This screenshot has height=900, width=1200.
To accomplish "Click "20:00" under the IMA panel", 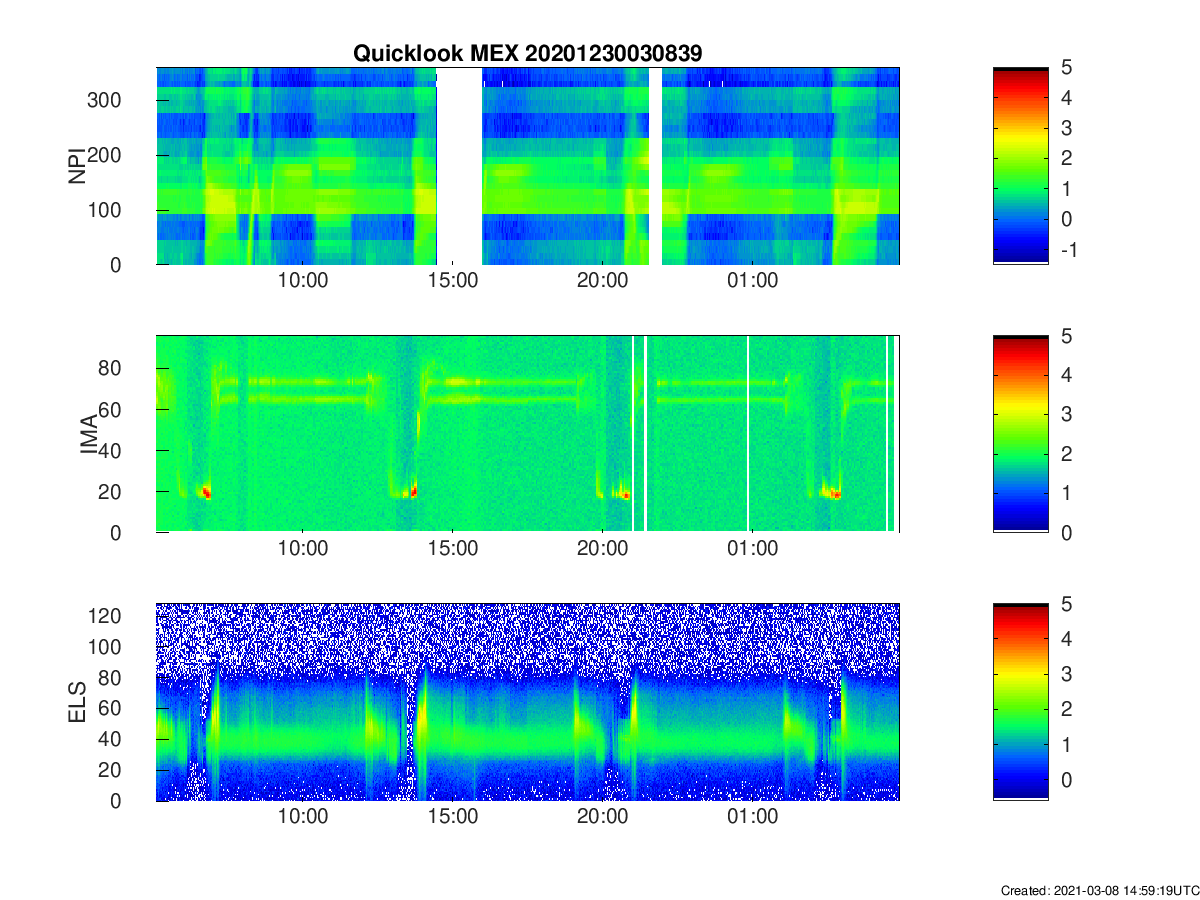I will (602, 551).
